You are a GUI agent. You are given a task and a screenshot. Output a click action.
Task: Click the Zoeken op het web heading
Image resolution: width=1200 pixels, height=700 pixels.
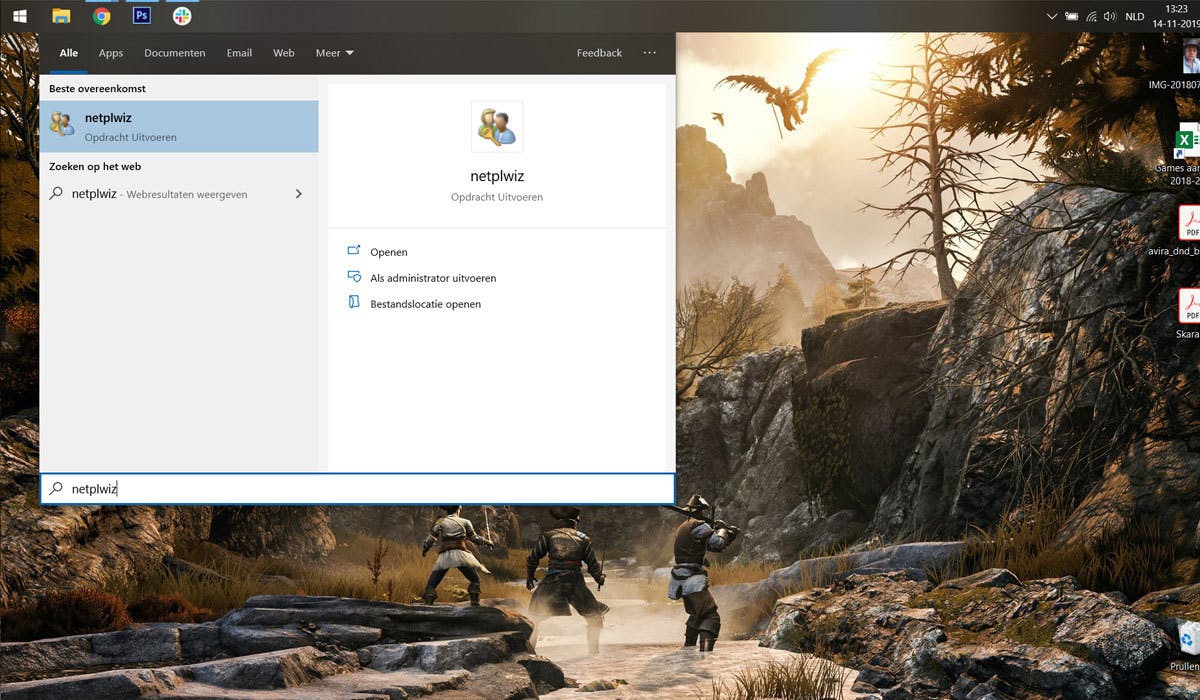tap(95, 167)
